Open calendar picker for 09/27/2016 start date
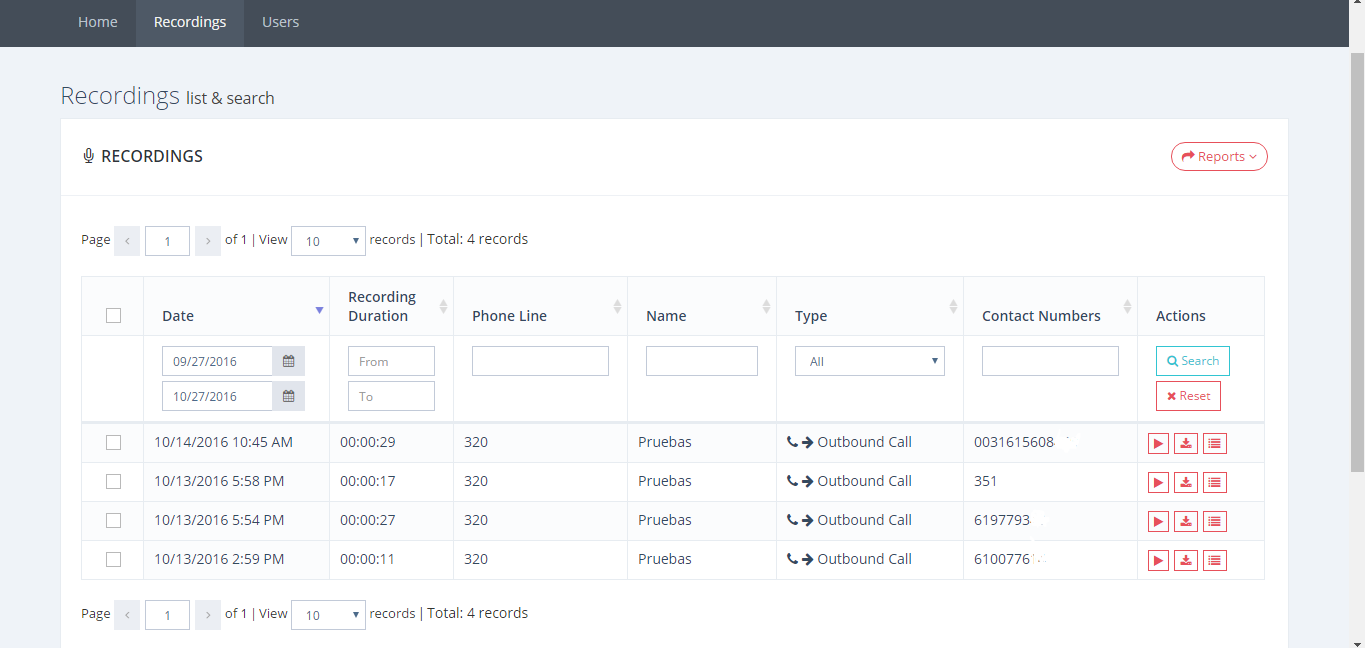This screenshot has height=648, width=1365. tap(288, 361)
